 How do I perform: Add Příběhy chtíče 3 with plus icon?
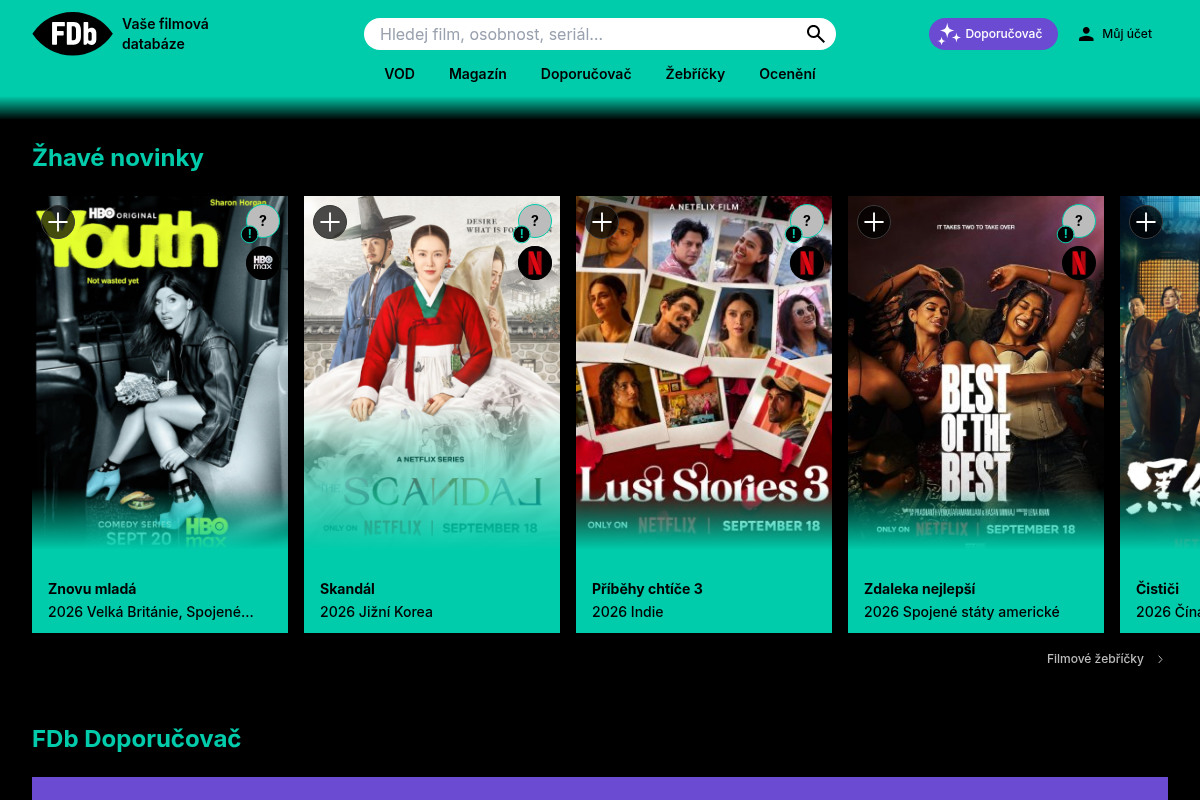point(602,222)
